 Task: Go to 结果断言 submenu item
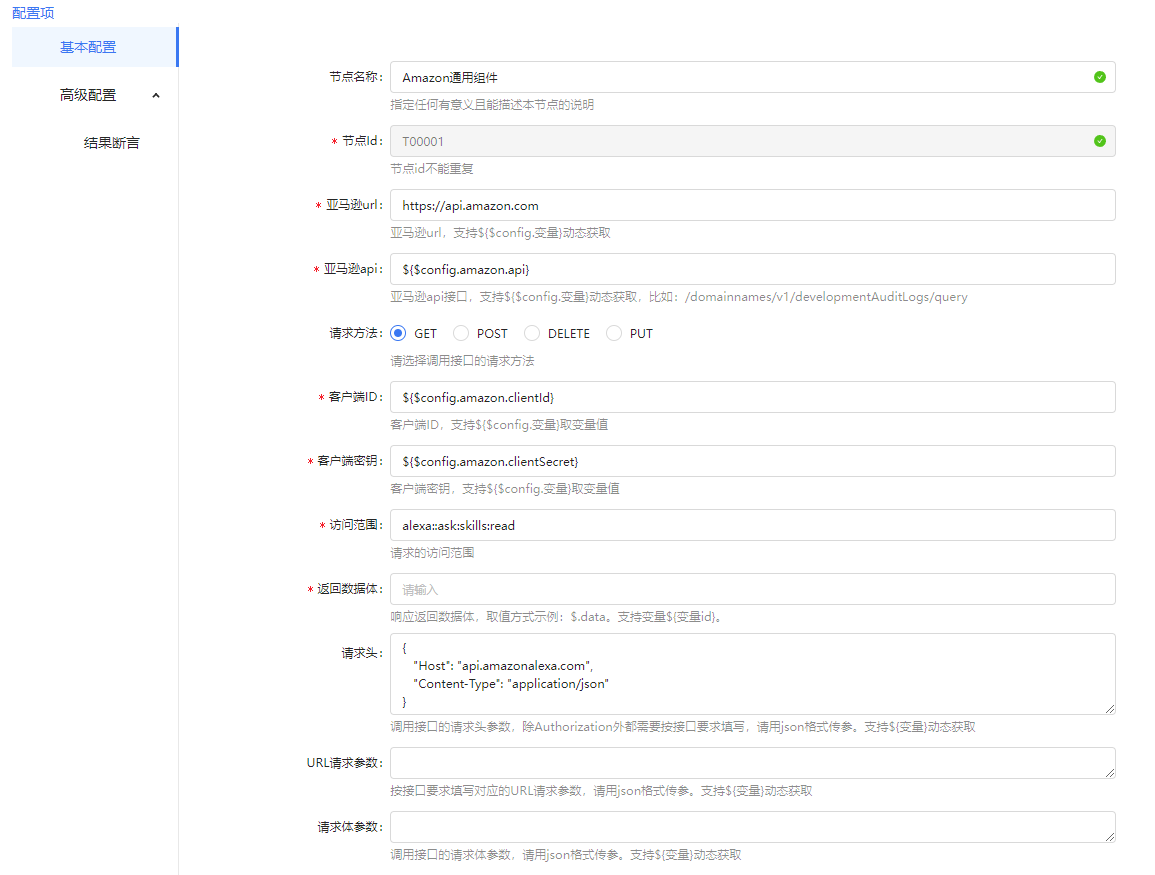click(111, 143)
